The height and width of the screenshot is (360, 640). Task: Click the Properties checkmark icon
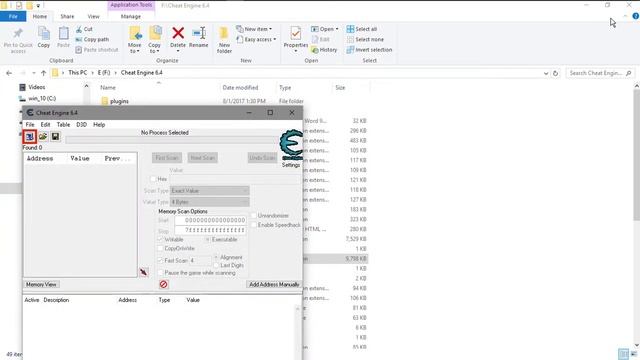[296, 33]
